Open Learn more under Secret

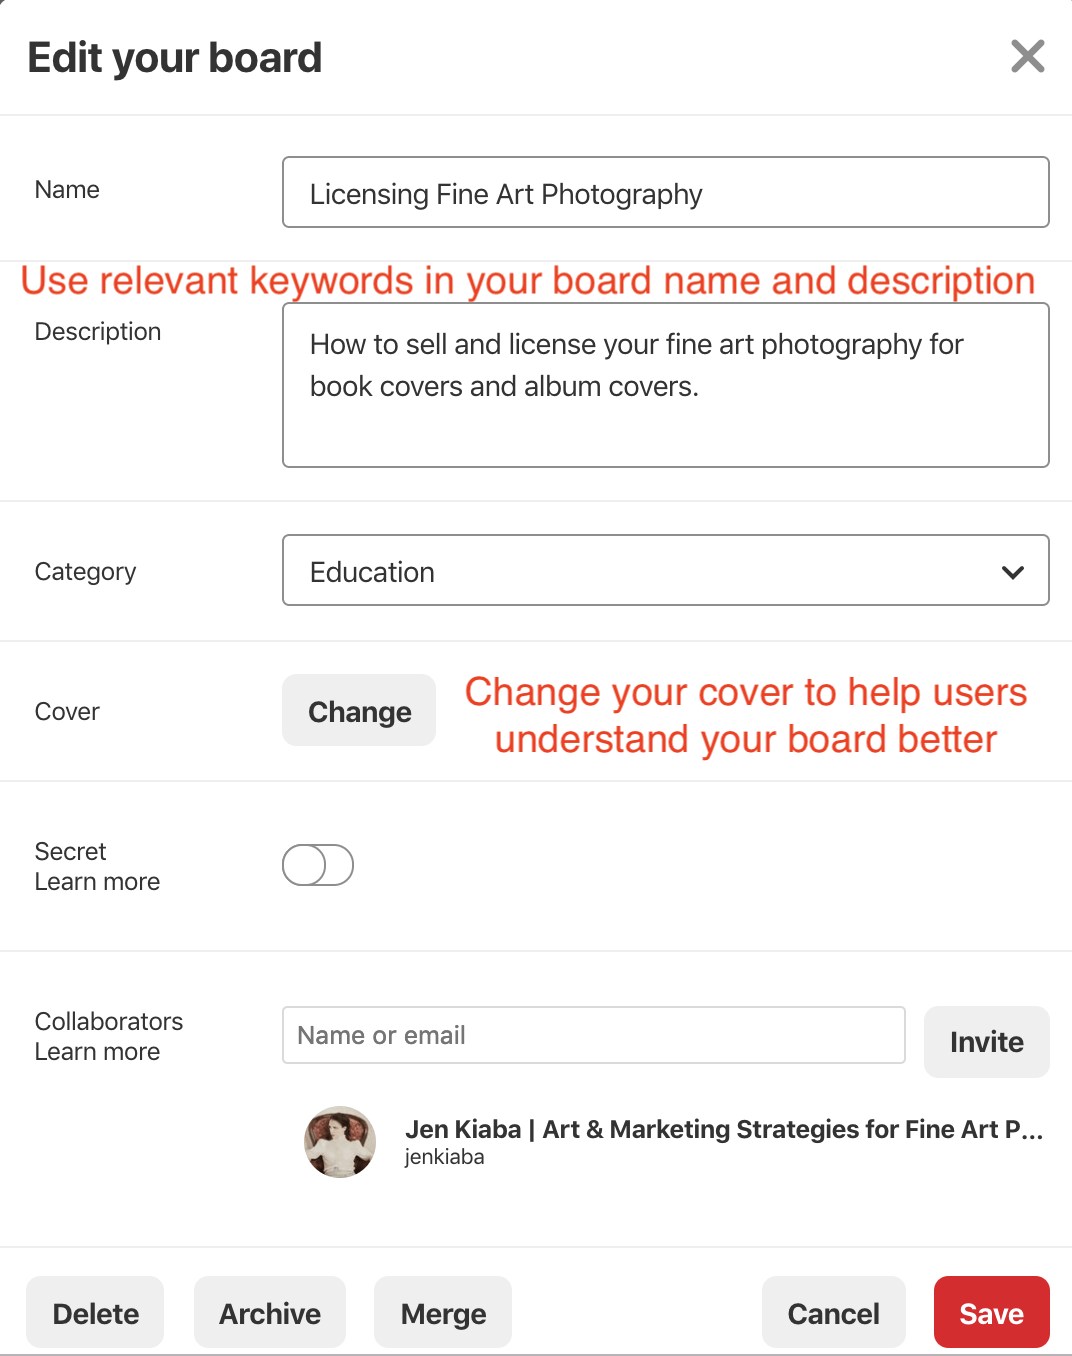pos(96,882)
